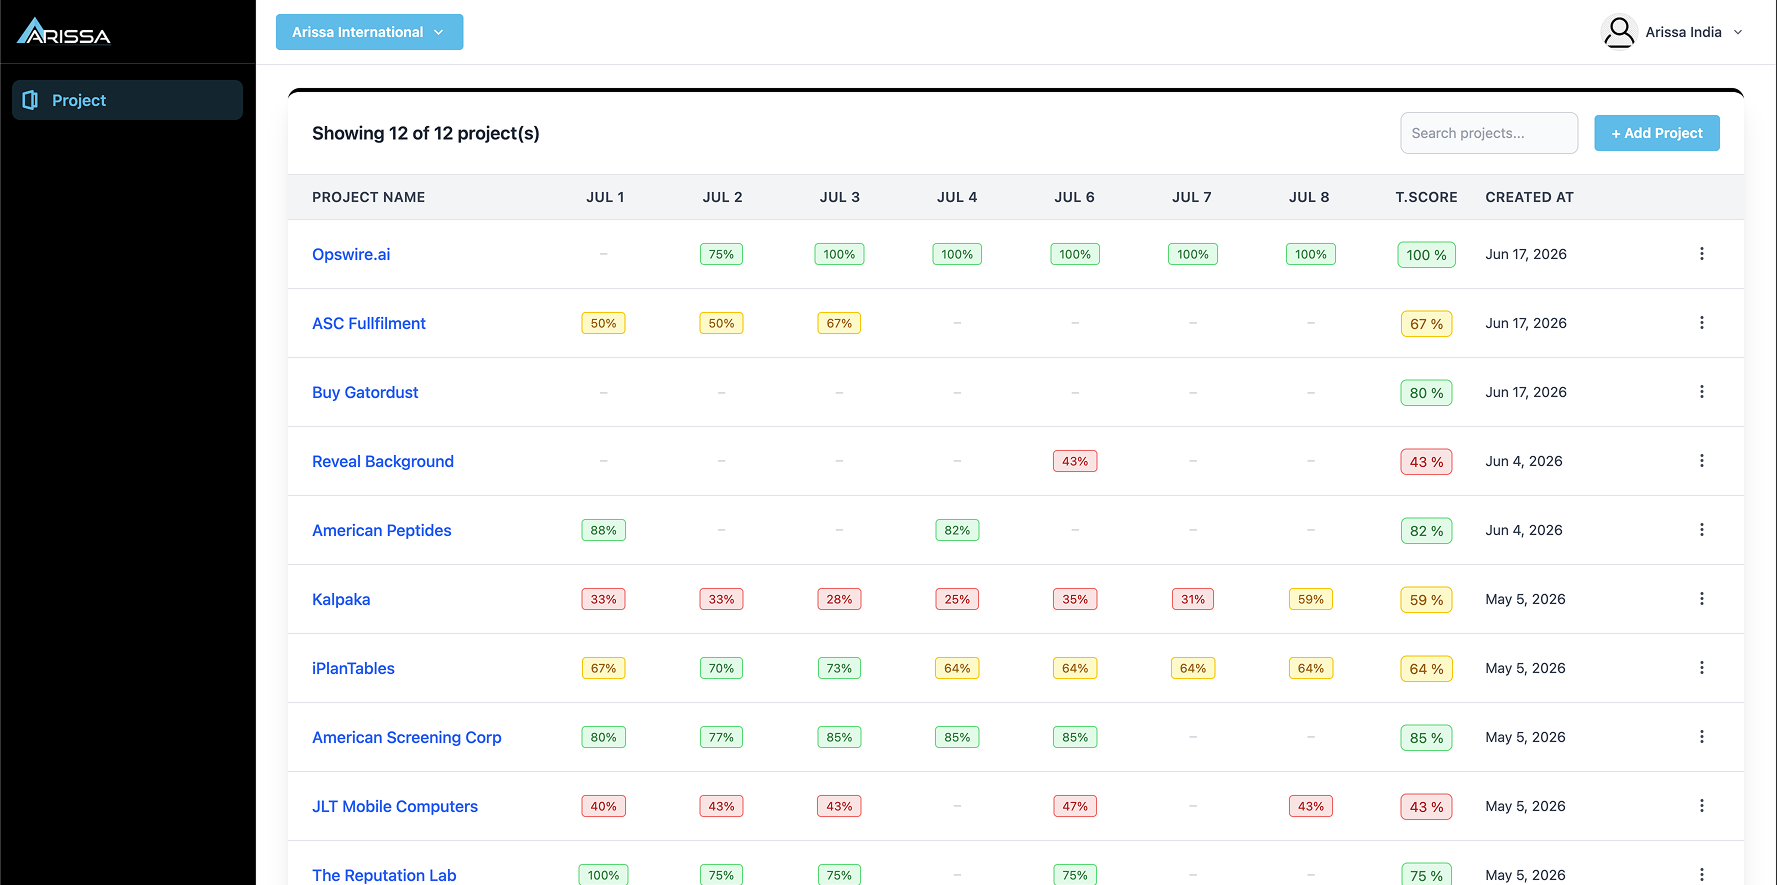The width and height of the screenshot is (1777, 885).
Task: Click iPlanTables' 64 % total score
Action: click(x=1426, y=669)
